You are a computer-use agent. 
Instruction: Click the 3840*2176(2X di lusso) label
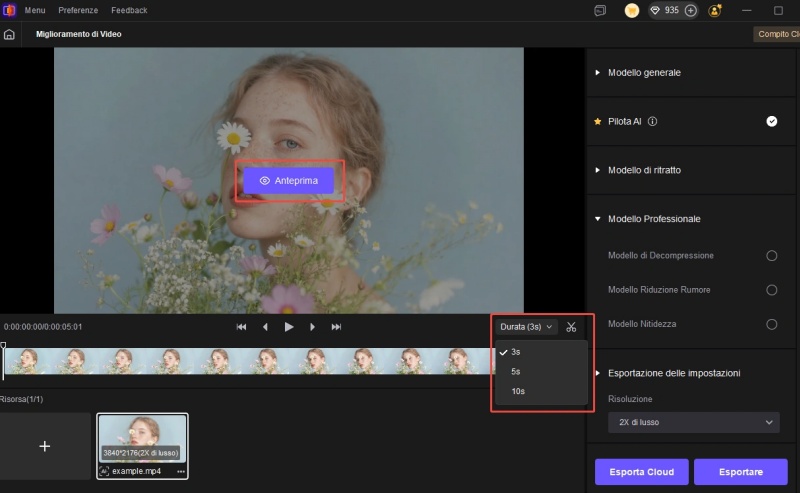click(141, 453)
